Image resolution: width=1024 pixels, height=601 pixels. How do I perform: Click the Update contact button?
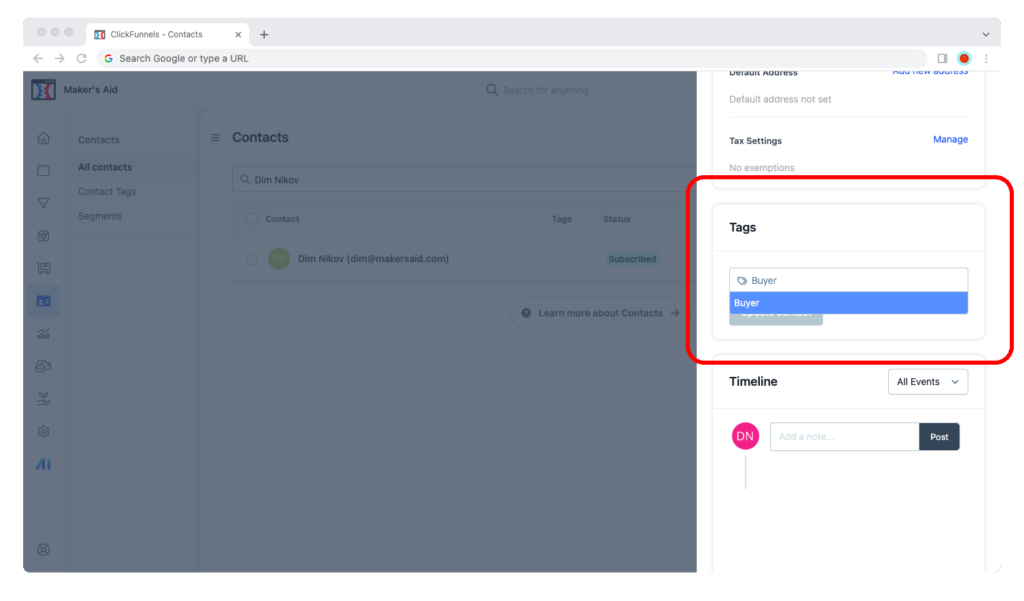coord(776,319)
